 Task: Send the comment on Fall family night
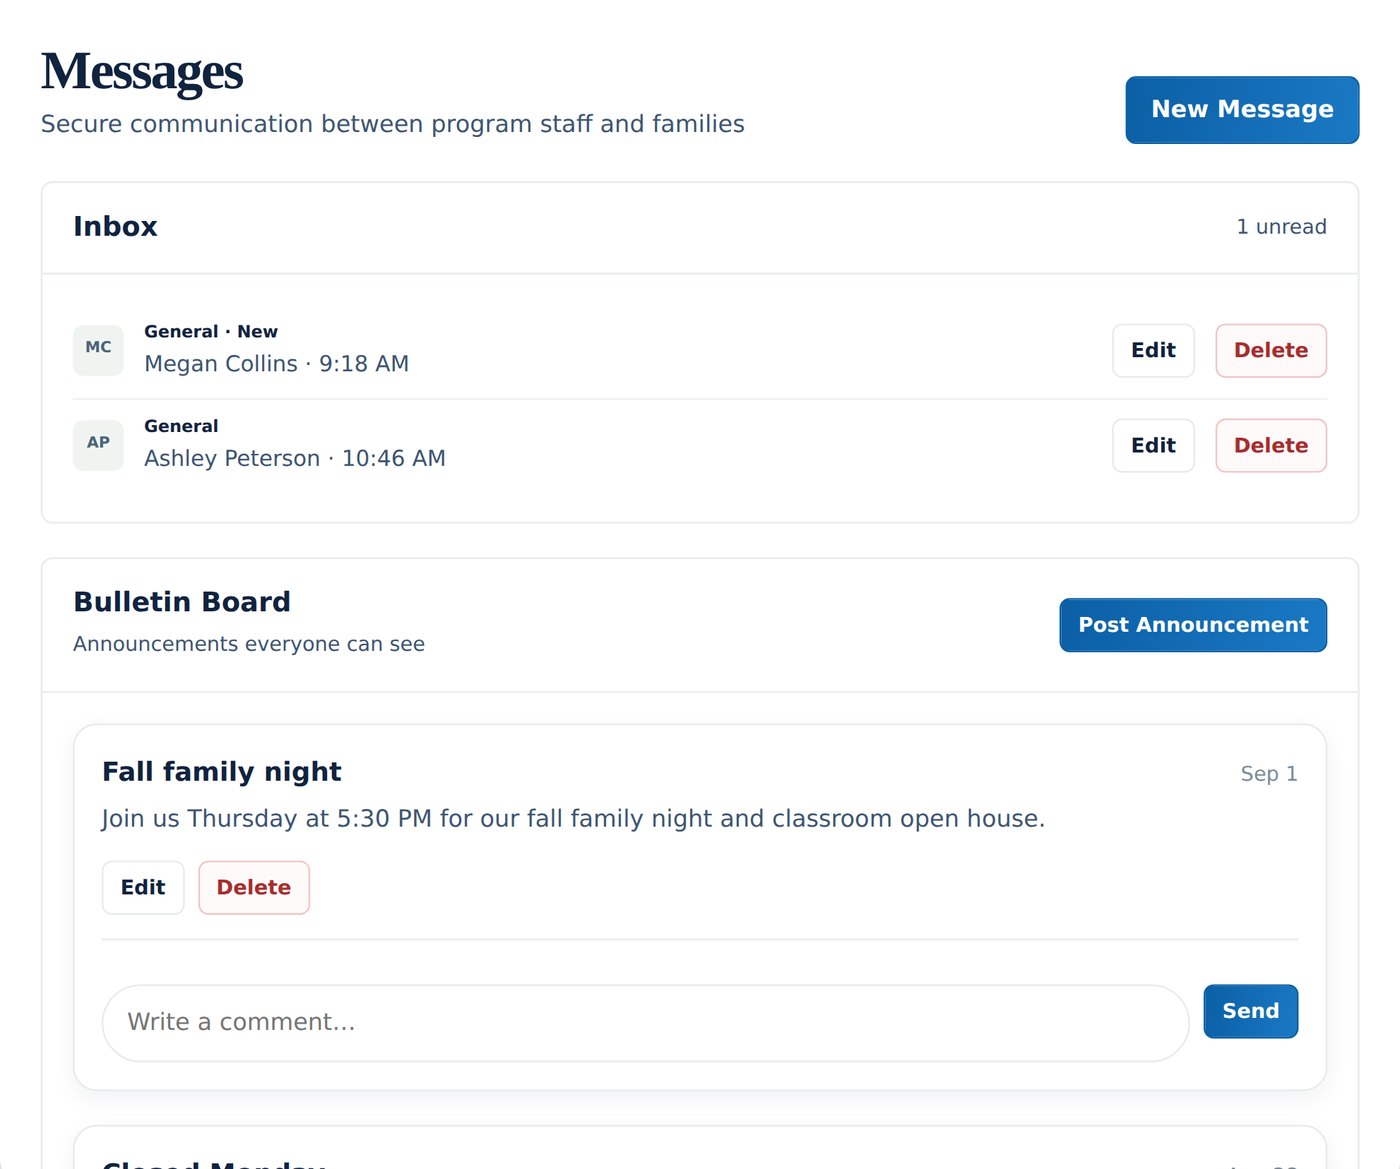(1250, 1012)
